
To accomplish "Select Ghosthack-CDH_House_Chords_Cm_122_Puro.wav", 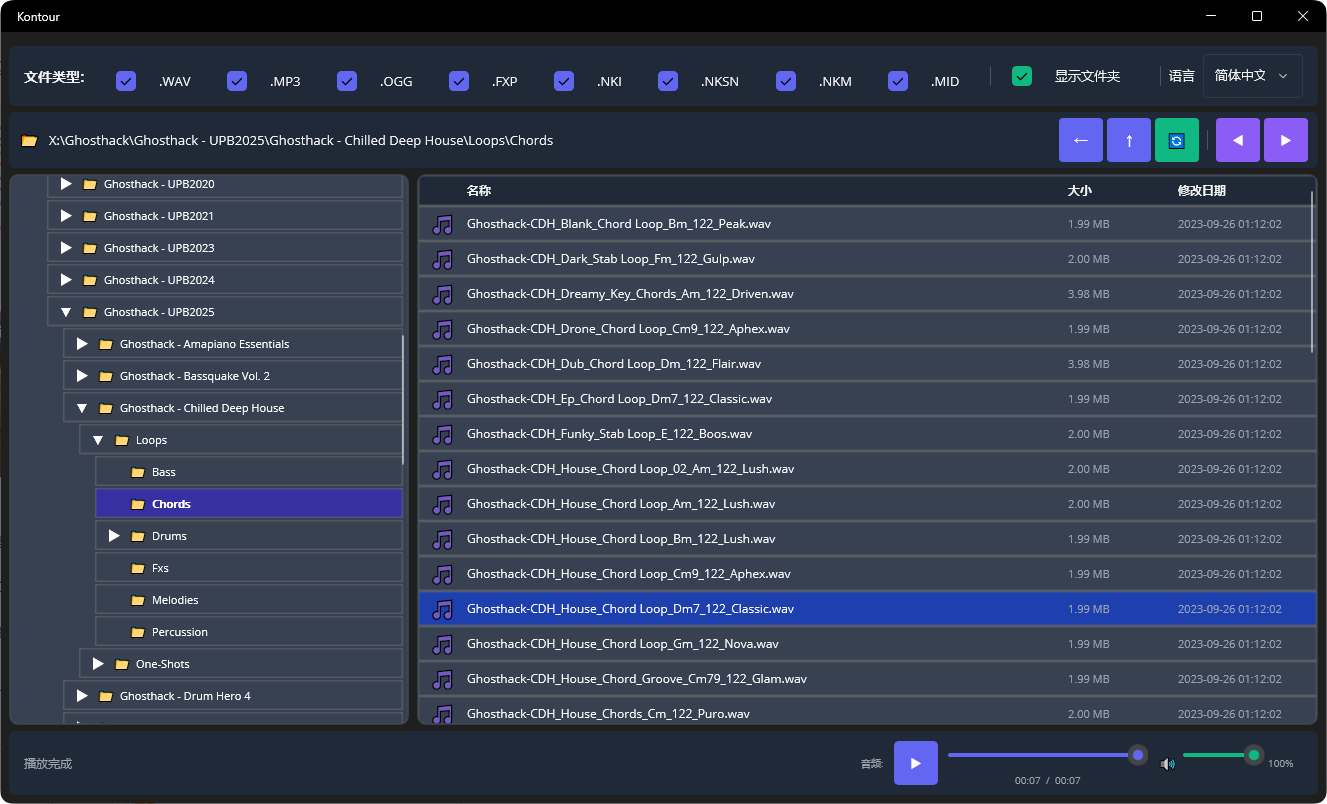I will (x=867, y=713).
